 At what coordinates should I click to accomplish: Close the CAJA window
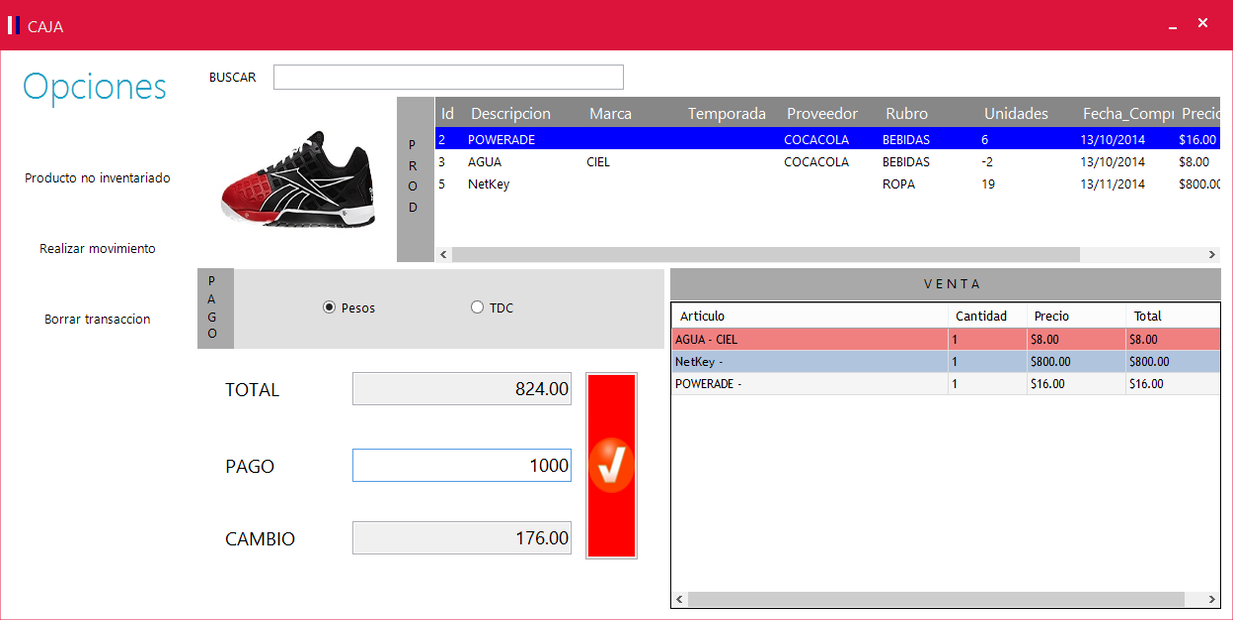pyautogui.click(x=1203, y=23)
